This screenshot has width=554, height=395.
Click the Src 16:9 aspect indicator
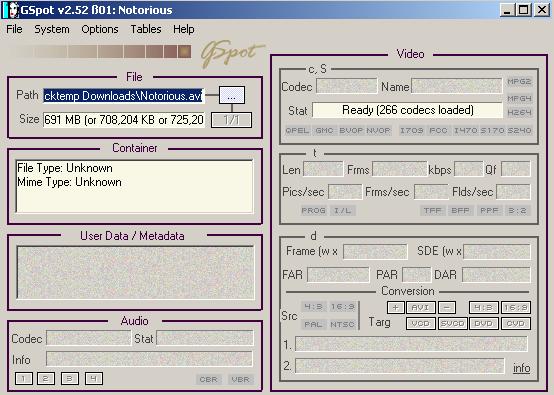pyautogui.click(x=342, y=307)
